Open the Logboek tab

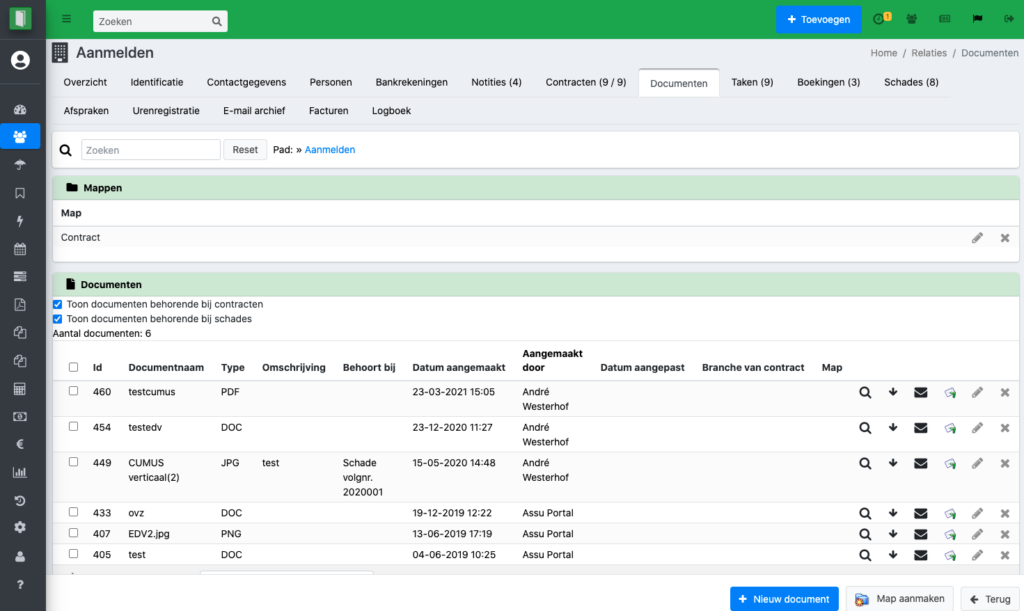(x=391, y=111)
